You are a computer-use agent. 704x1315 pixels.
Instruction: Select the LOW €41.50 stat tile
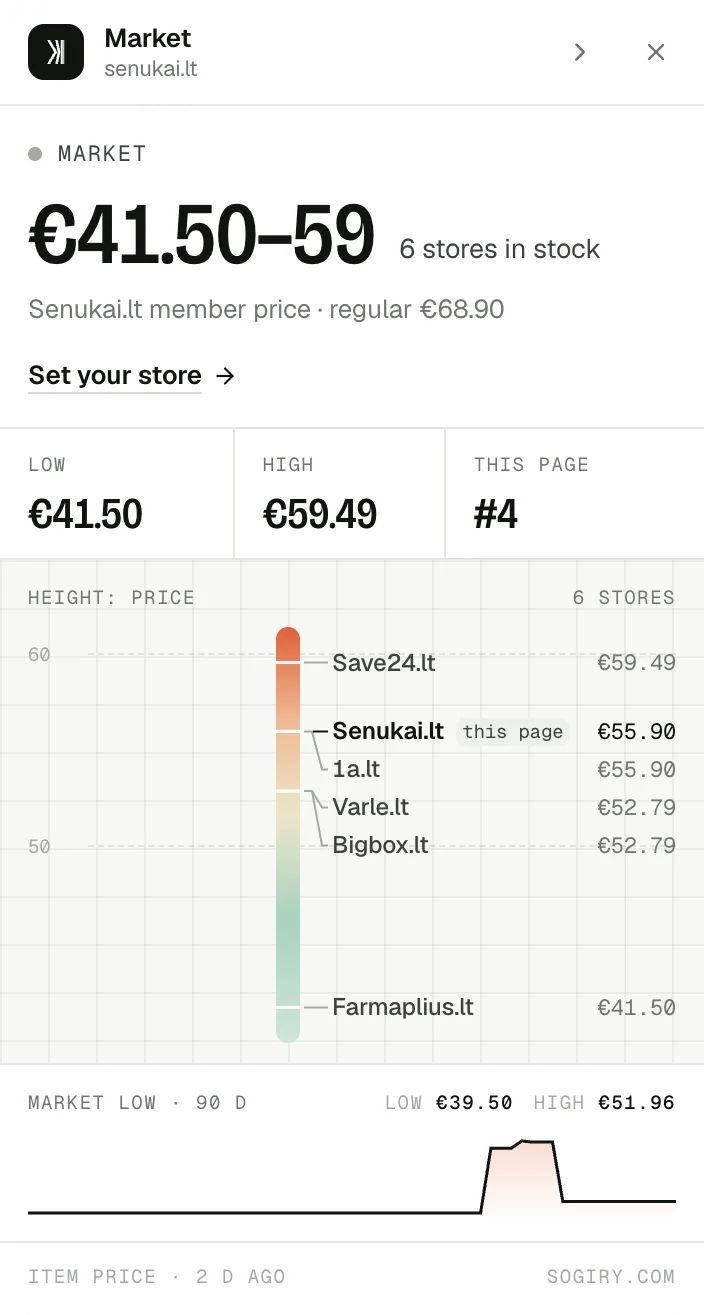coord(117,494)
